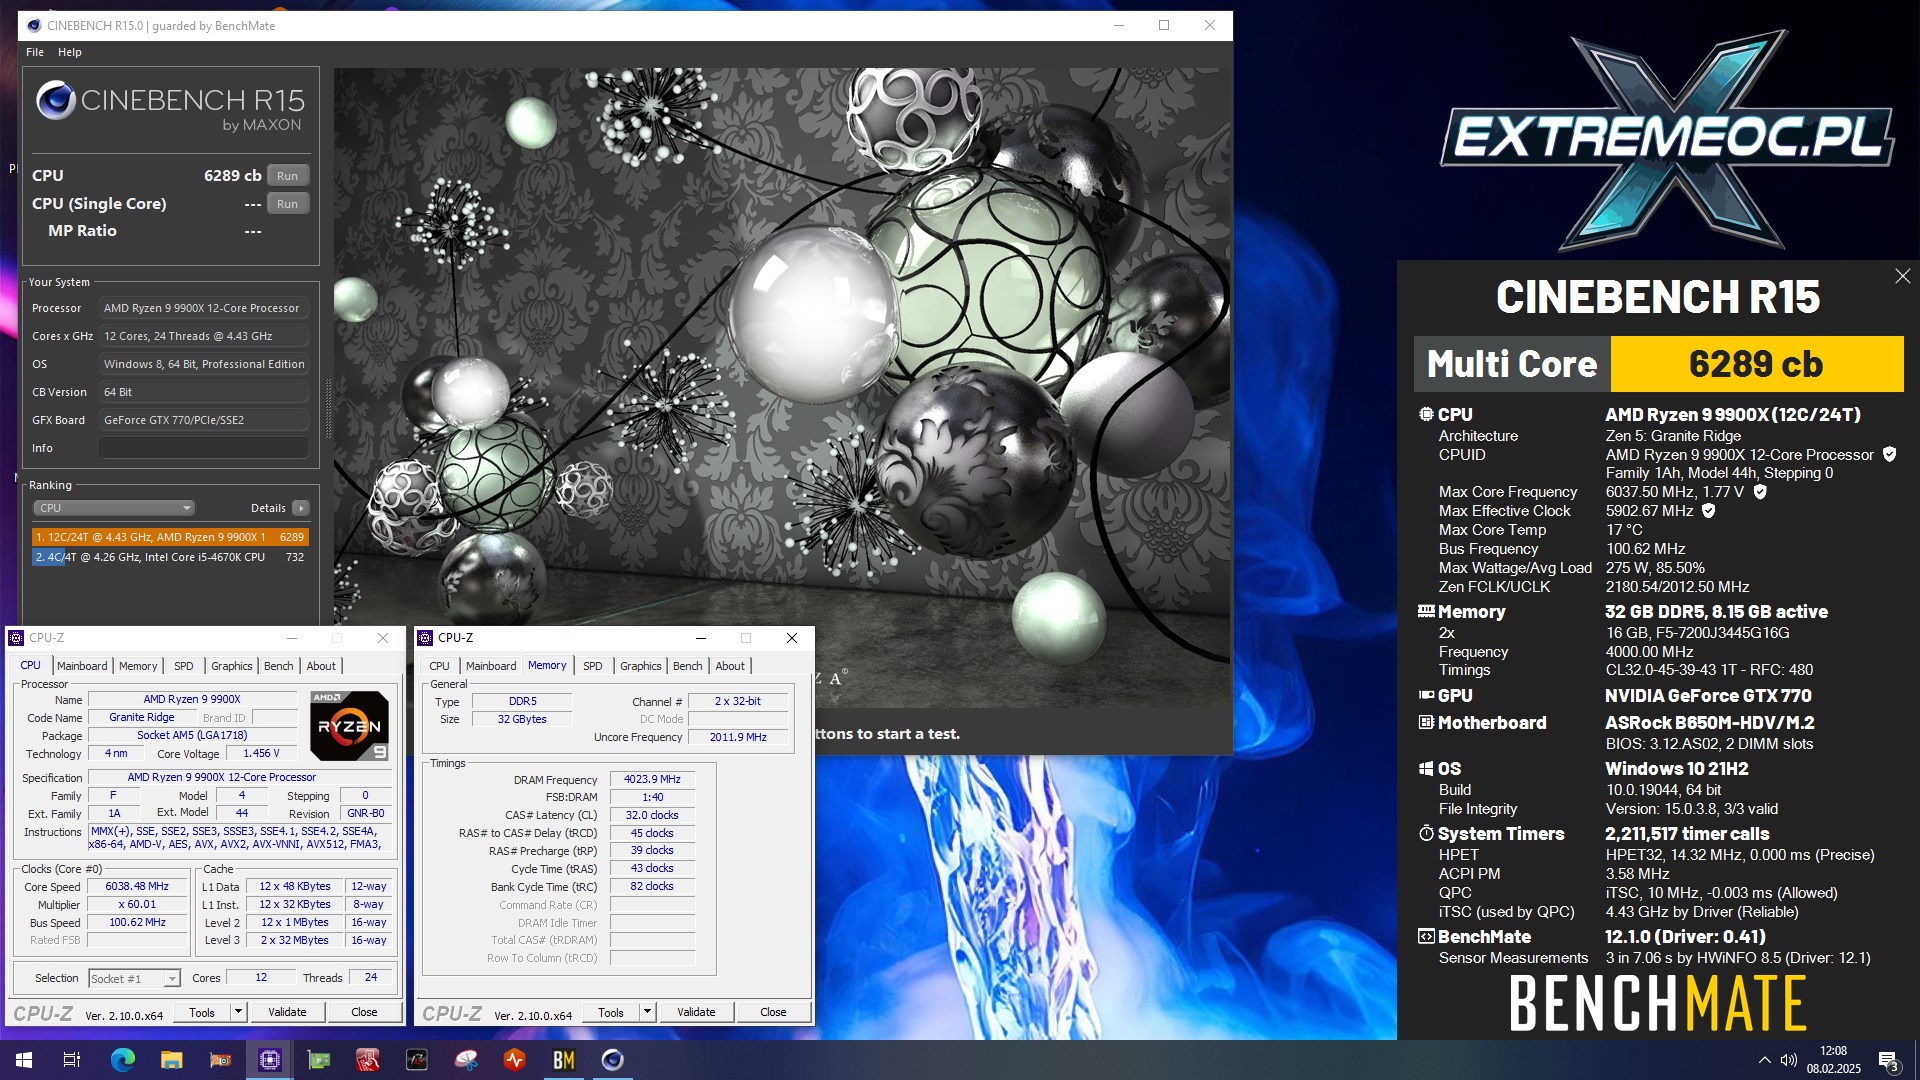1920x1080 pixels.
Task: Open Graphics tab in left CPU-Z window
Action: coord(232,666)
